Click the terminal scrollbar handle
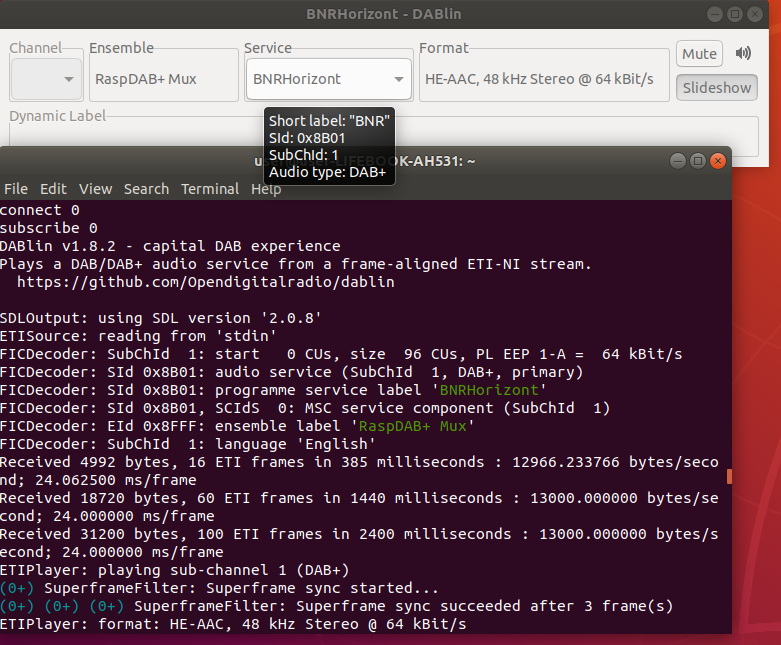The height and width of the screenshot is (645, 781). (x=729, y=476)
